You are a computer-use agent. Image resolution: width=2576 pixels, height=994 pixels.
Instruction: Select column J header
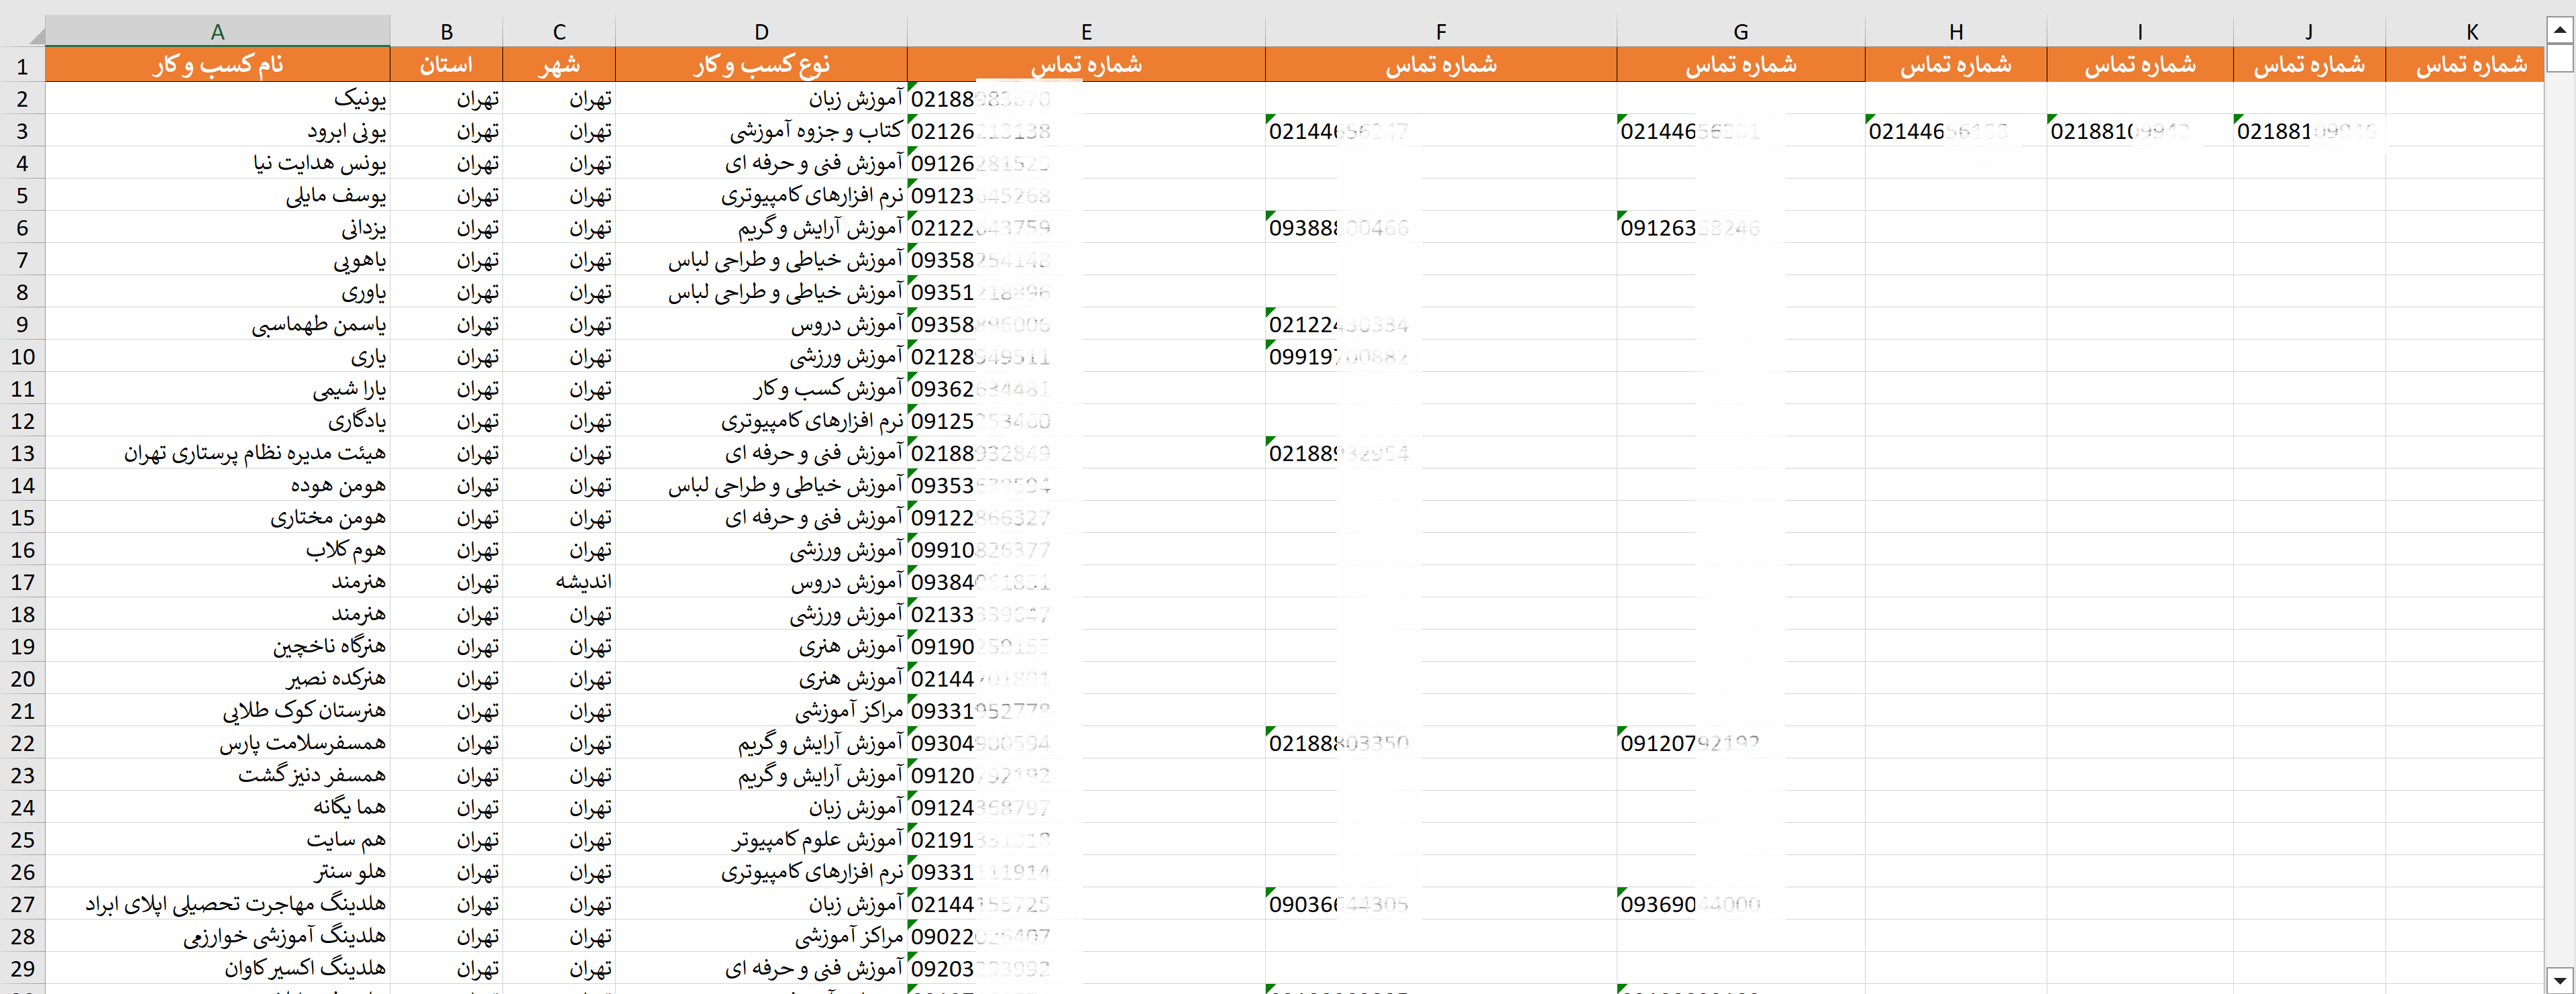pos(2309,31)
